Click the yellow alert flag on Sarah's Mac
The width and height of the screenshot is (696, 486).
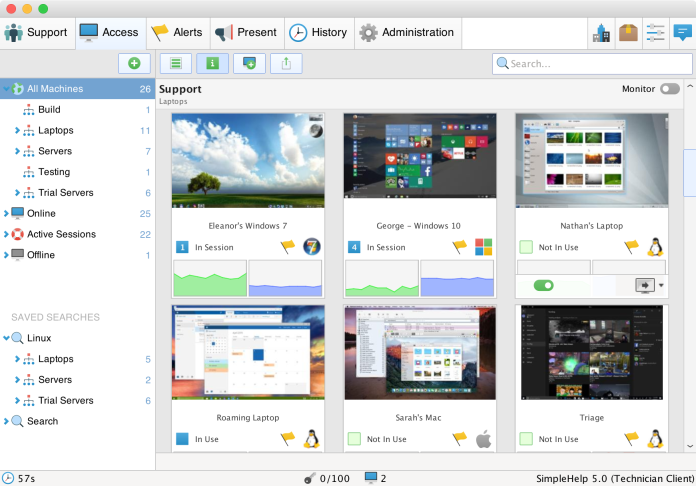(x=460, y=438)
